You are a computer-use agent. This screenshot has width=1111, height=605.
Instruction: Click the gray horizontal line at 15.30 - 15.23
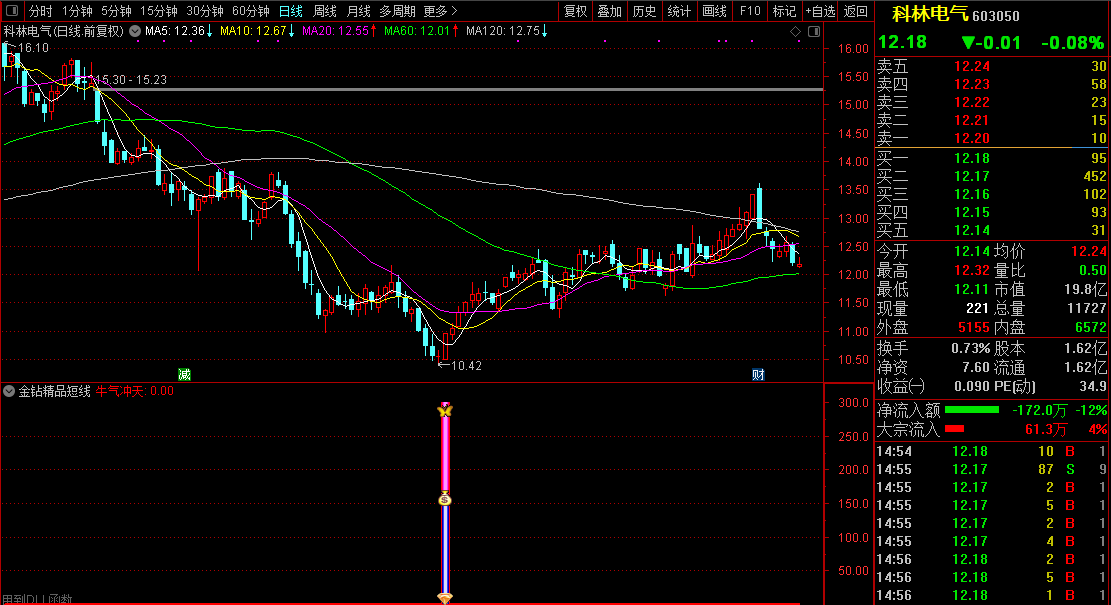[500, 90]
